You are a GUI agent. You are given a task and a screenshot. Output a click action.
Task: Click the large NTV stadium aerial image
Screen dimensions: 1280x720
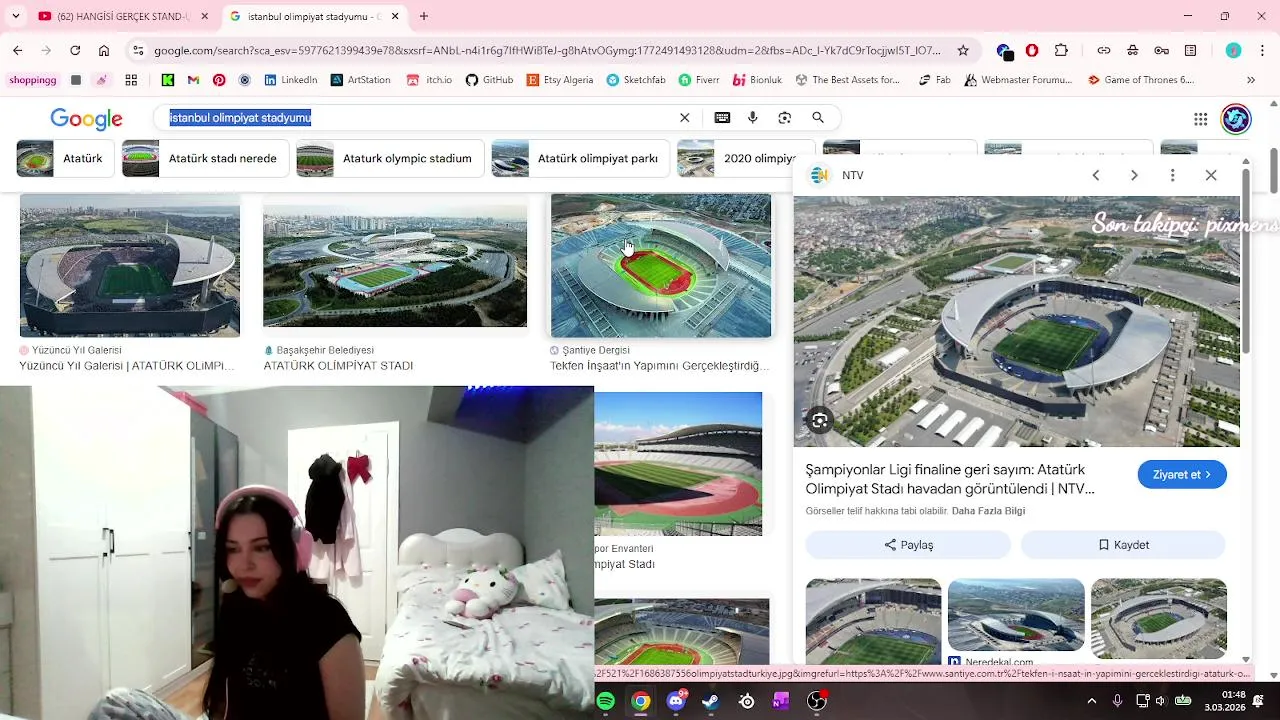[x=1017, y=321]
